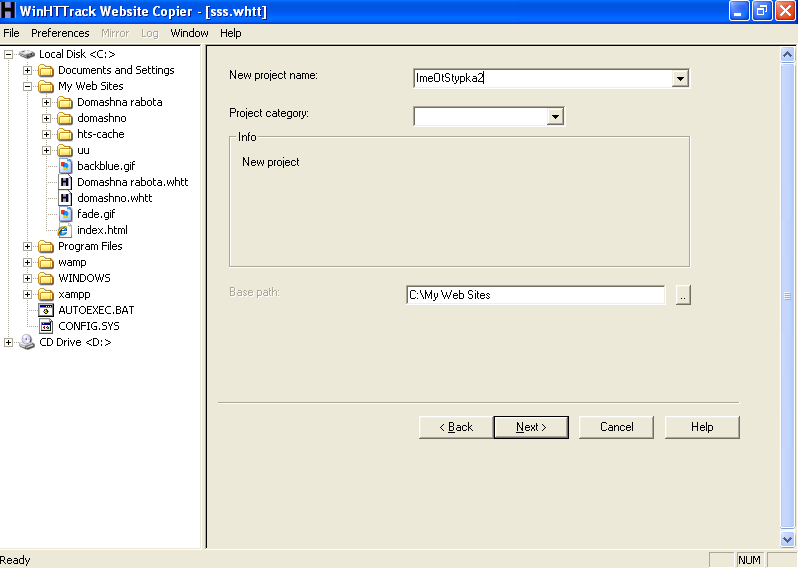Open the New project name dropdown arrow

pyautogui.click(x=680, y=78)
